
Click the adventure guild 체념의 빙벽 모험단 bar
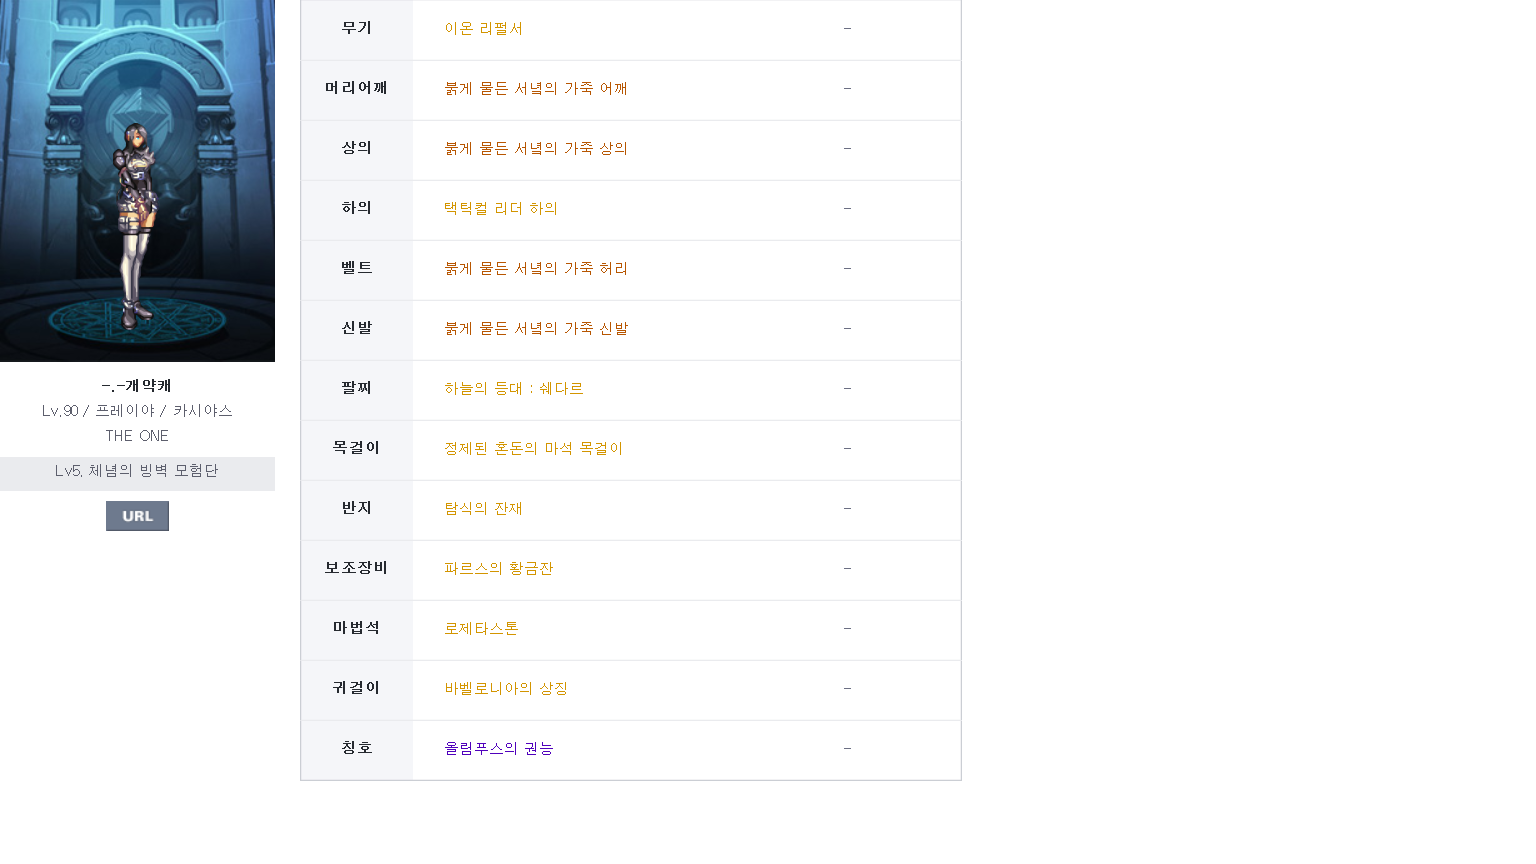(137, 473)
